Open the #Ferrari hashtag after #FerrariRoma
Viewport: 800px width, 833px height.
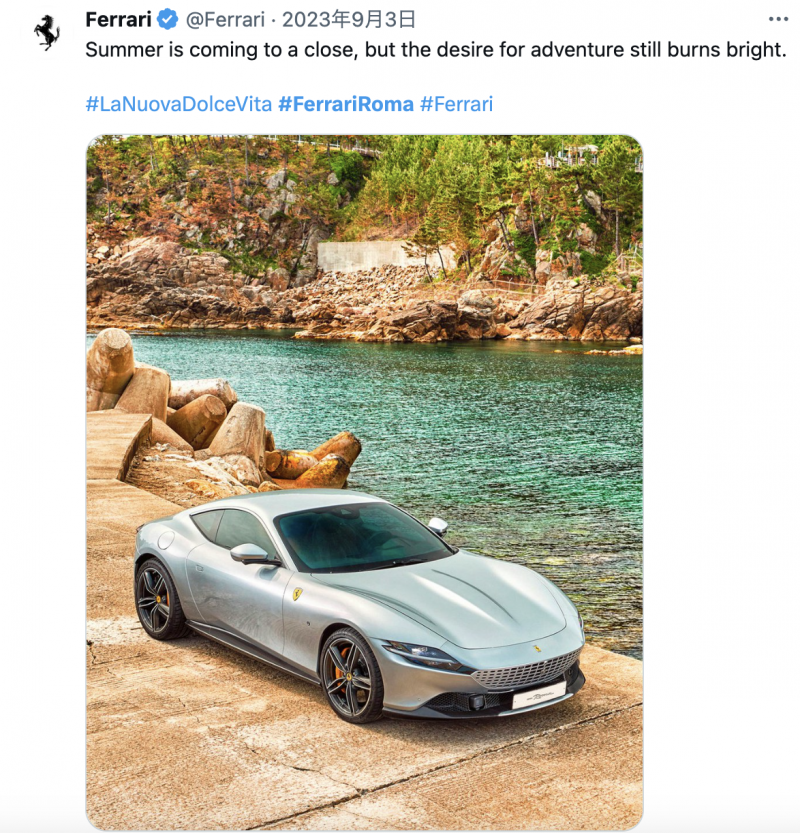456,104
